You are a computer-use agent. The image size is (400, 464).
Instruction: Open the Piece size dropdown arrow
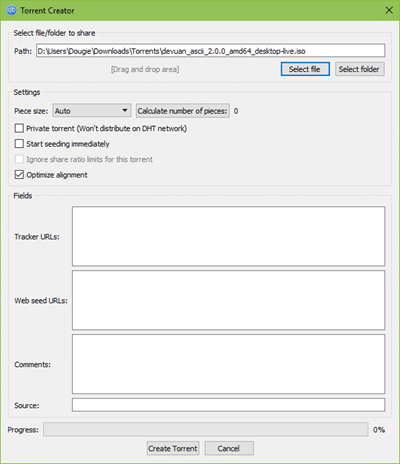pos(125,110)
